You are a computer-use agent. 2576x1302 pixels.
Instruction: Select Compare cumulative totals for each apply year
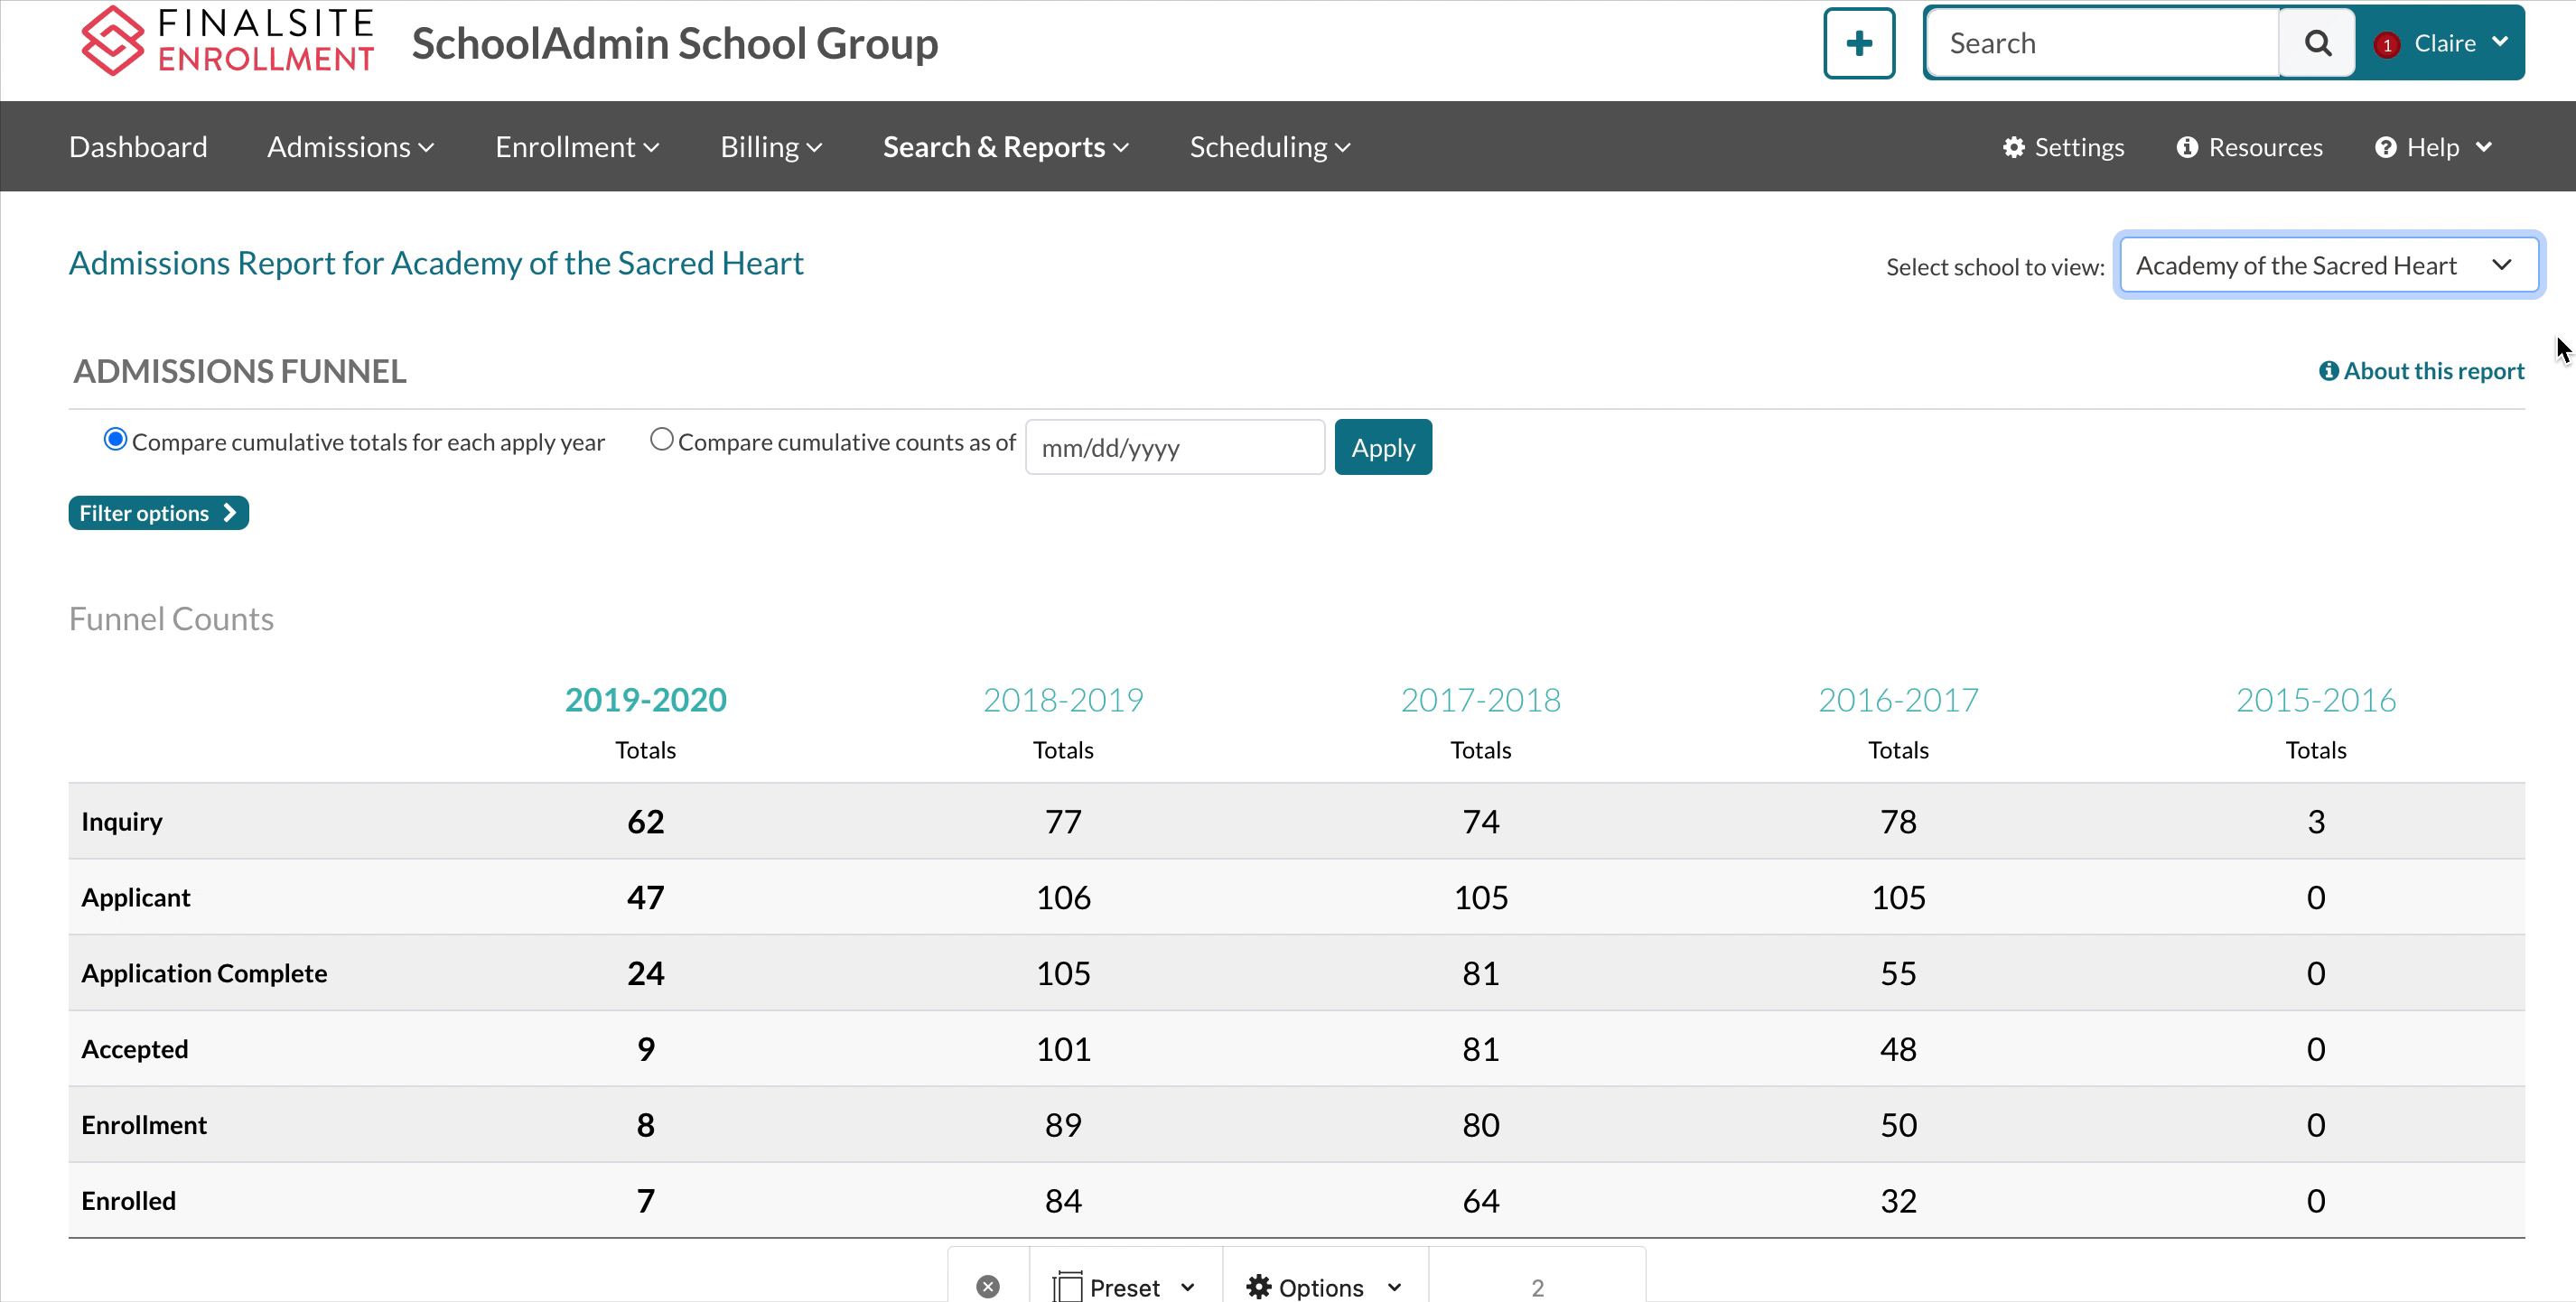click(x=115, y=439)
